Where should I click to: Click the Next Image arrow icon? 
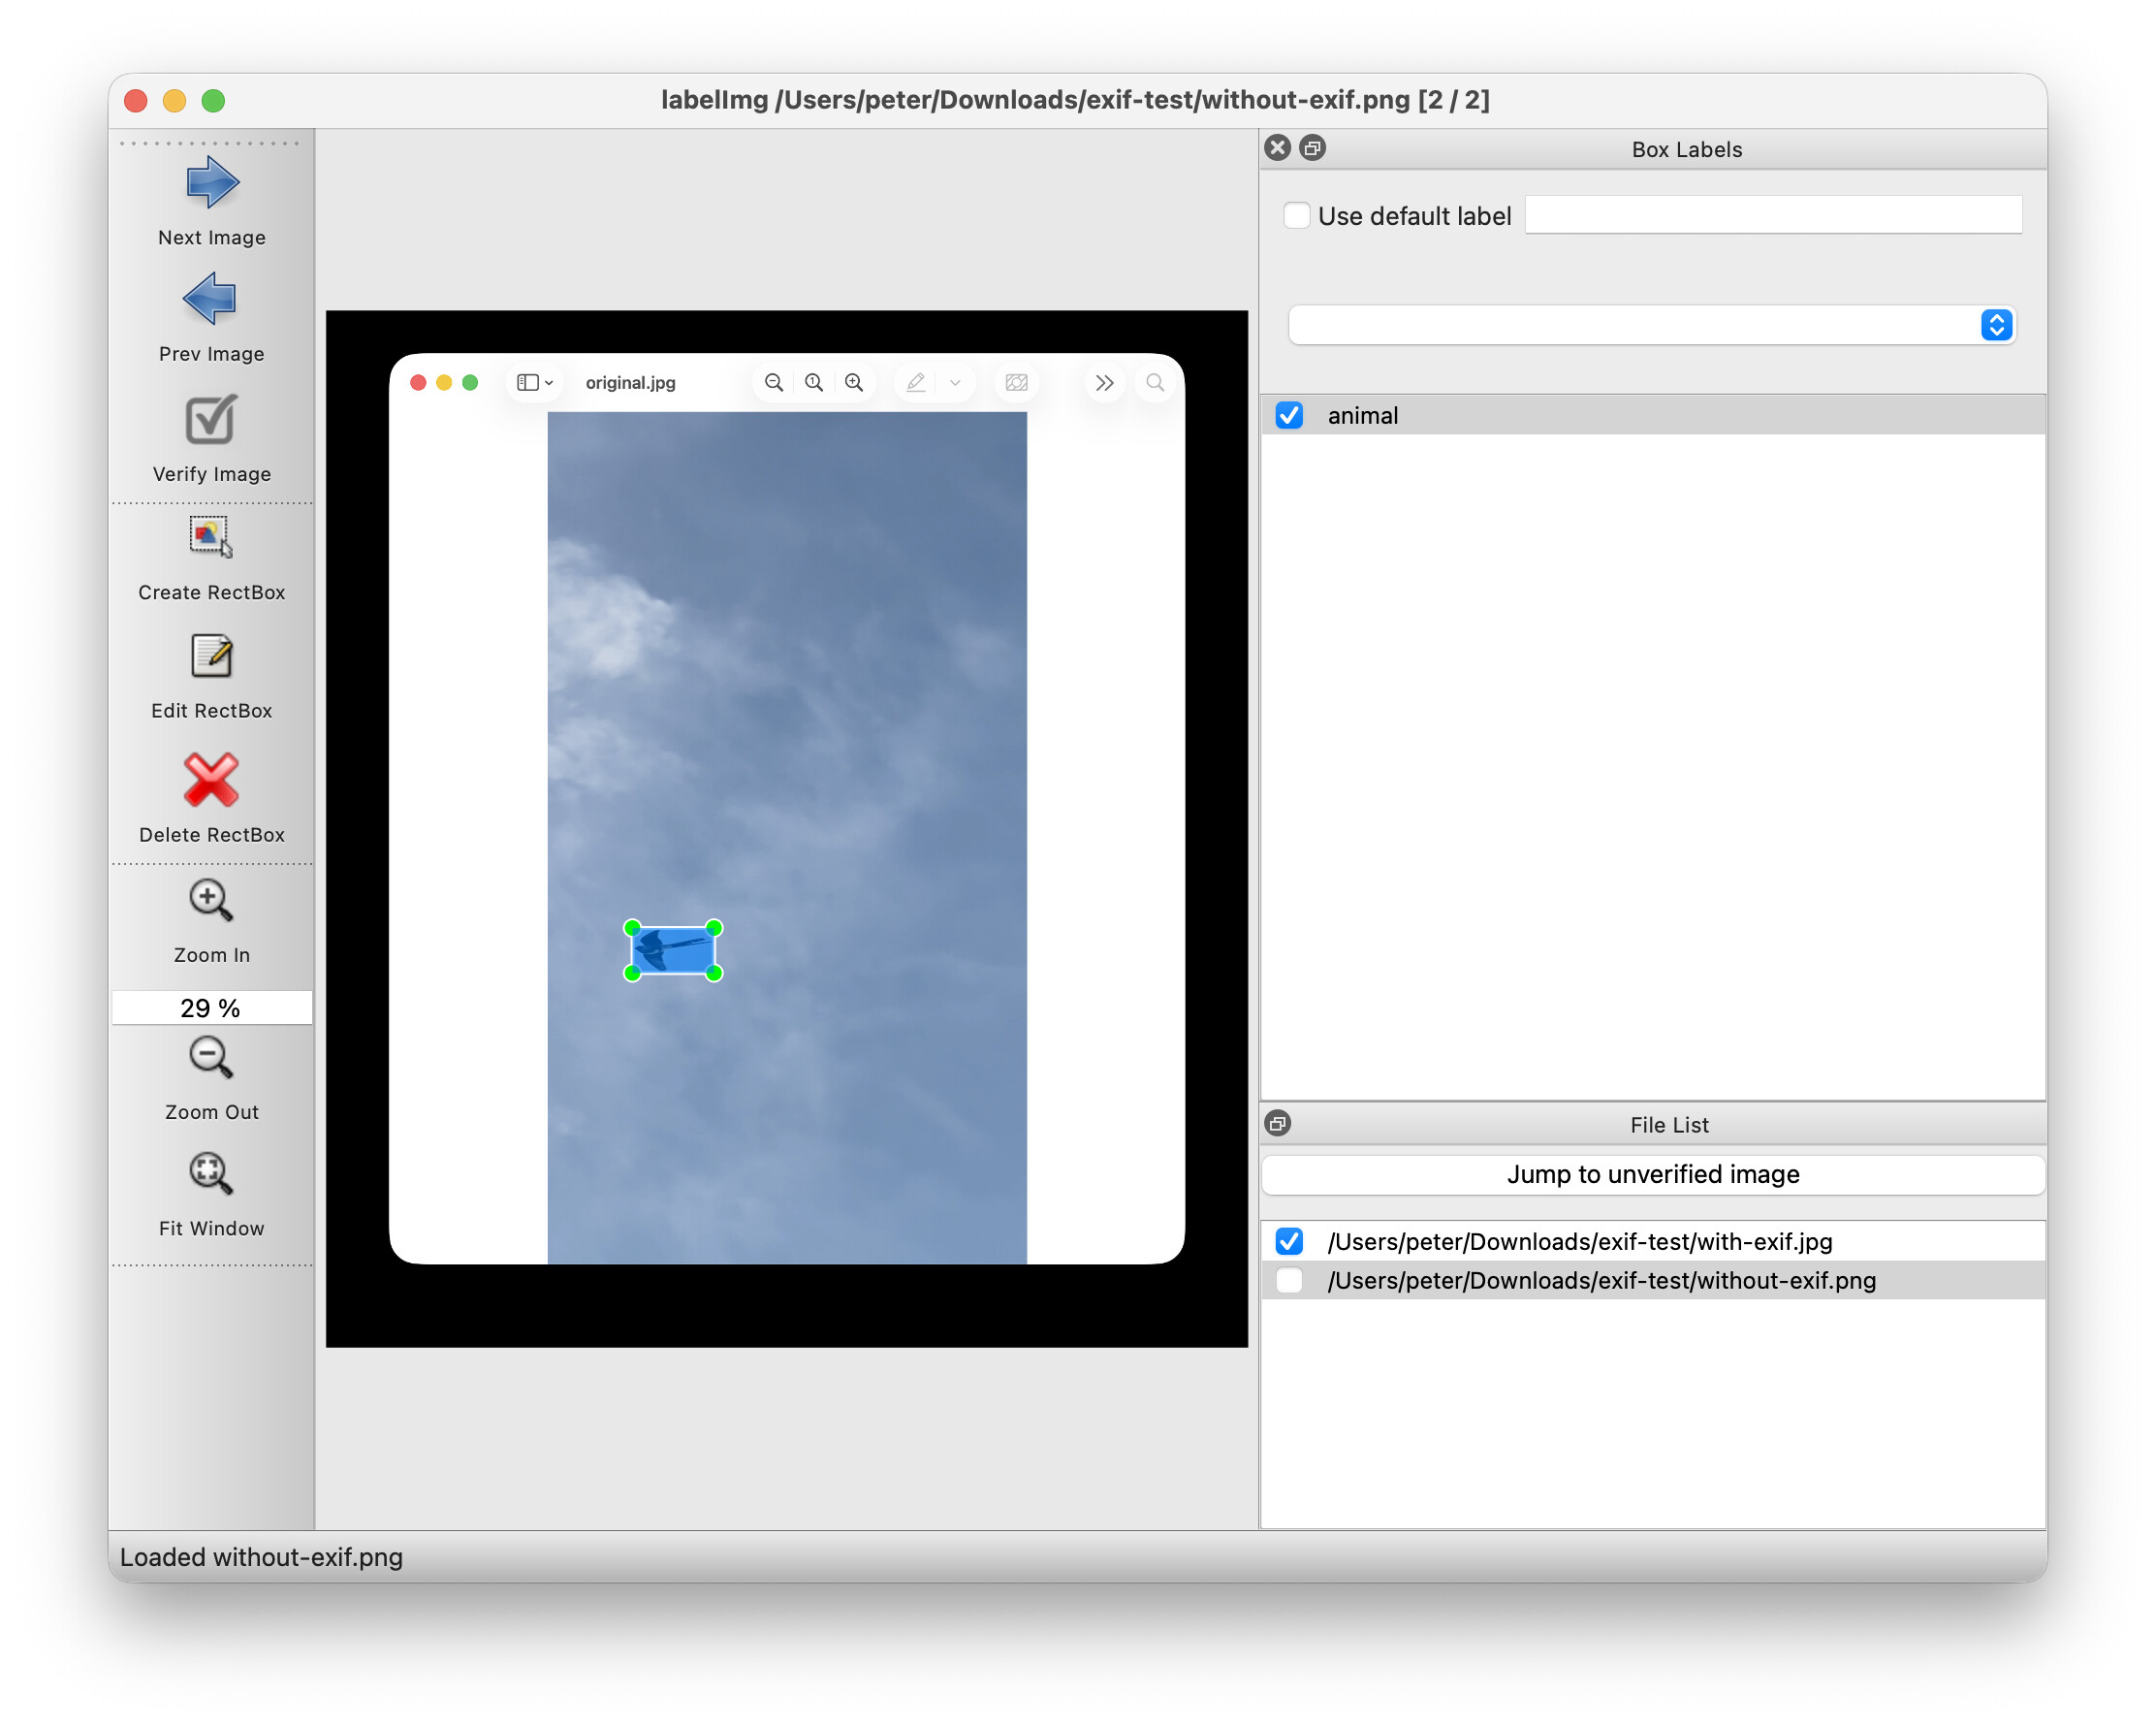pyautogui.click(x=211, y=184)
